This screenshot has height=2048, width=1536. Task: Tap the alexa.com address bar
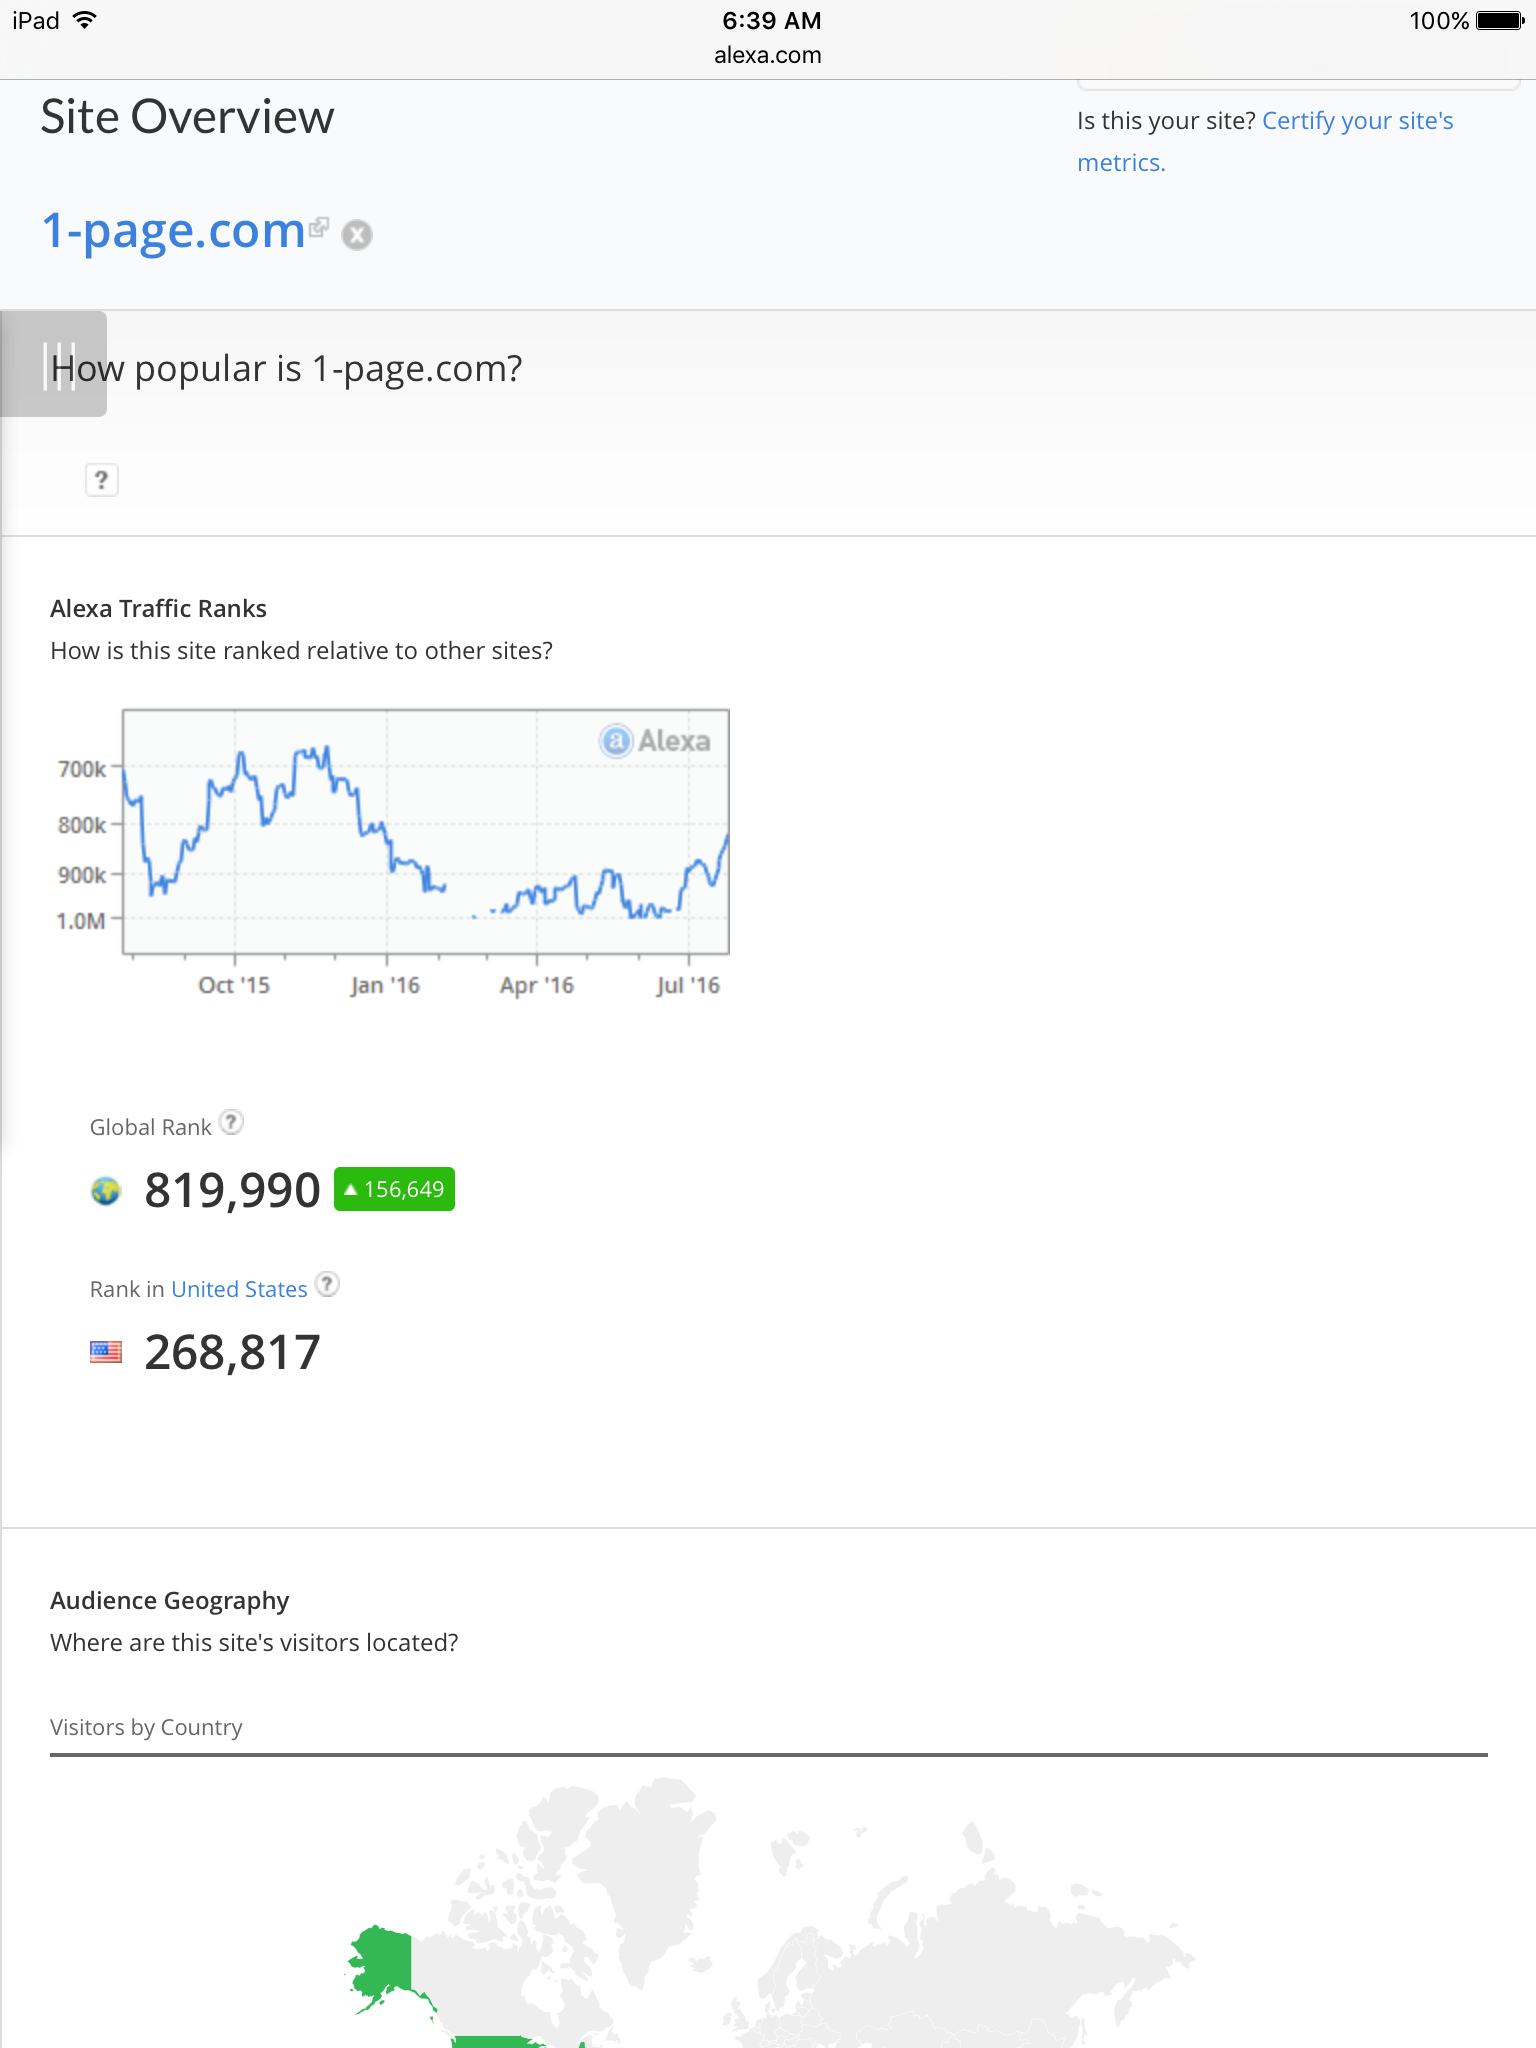coord(768,55)
